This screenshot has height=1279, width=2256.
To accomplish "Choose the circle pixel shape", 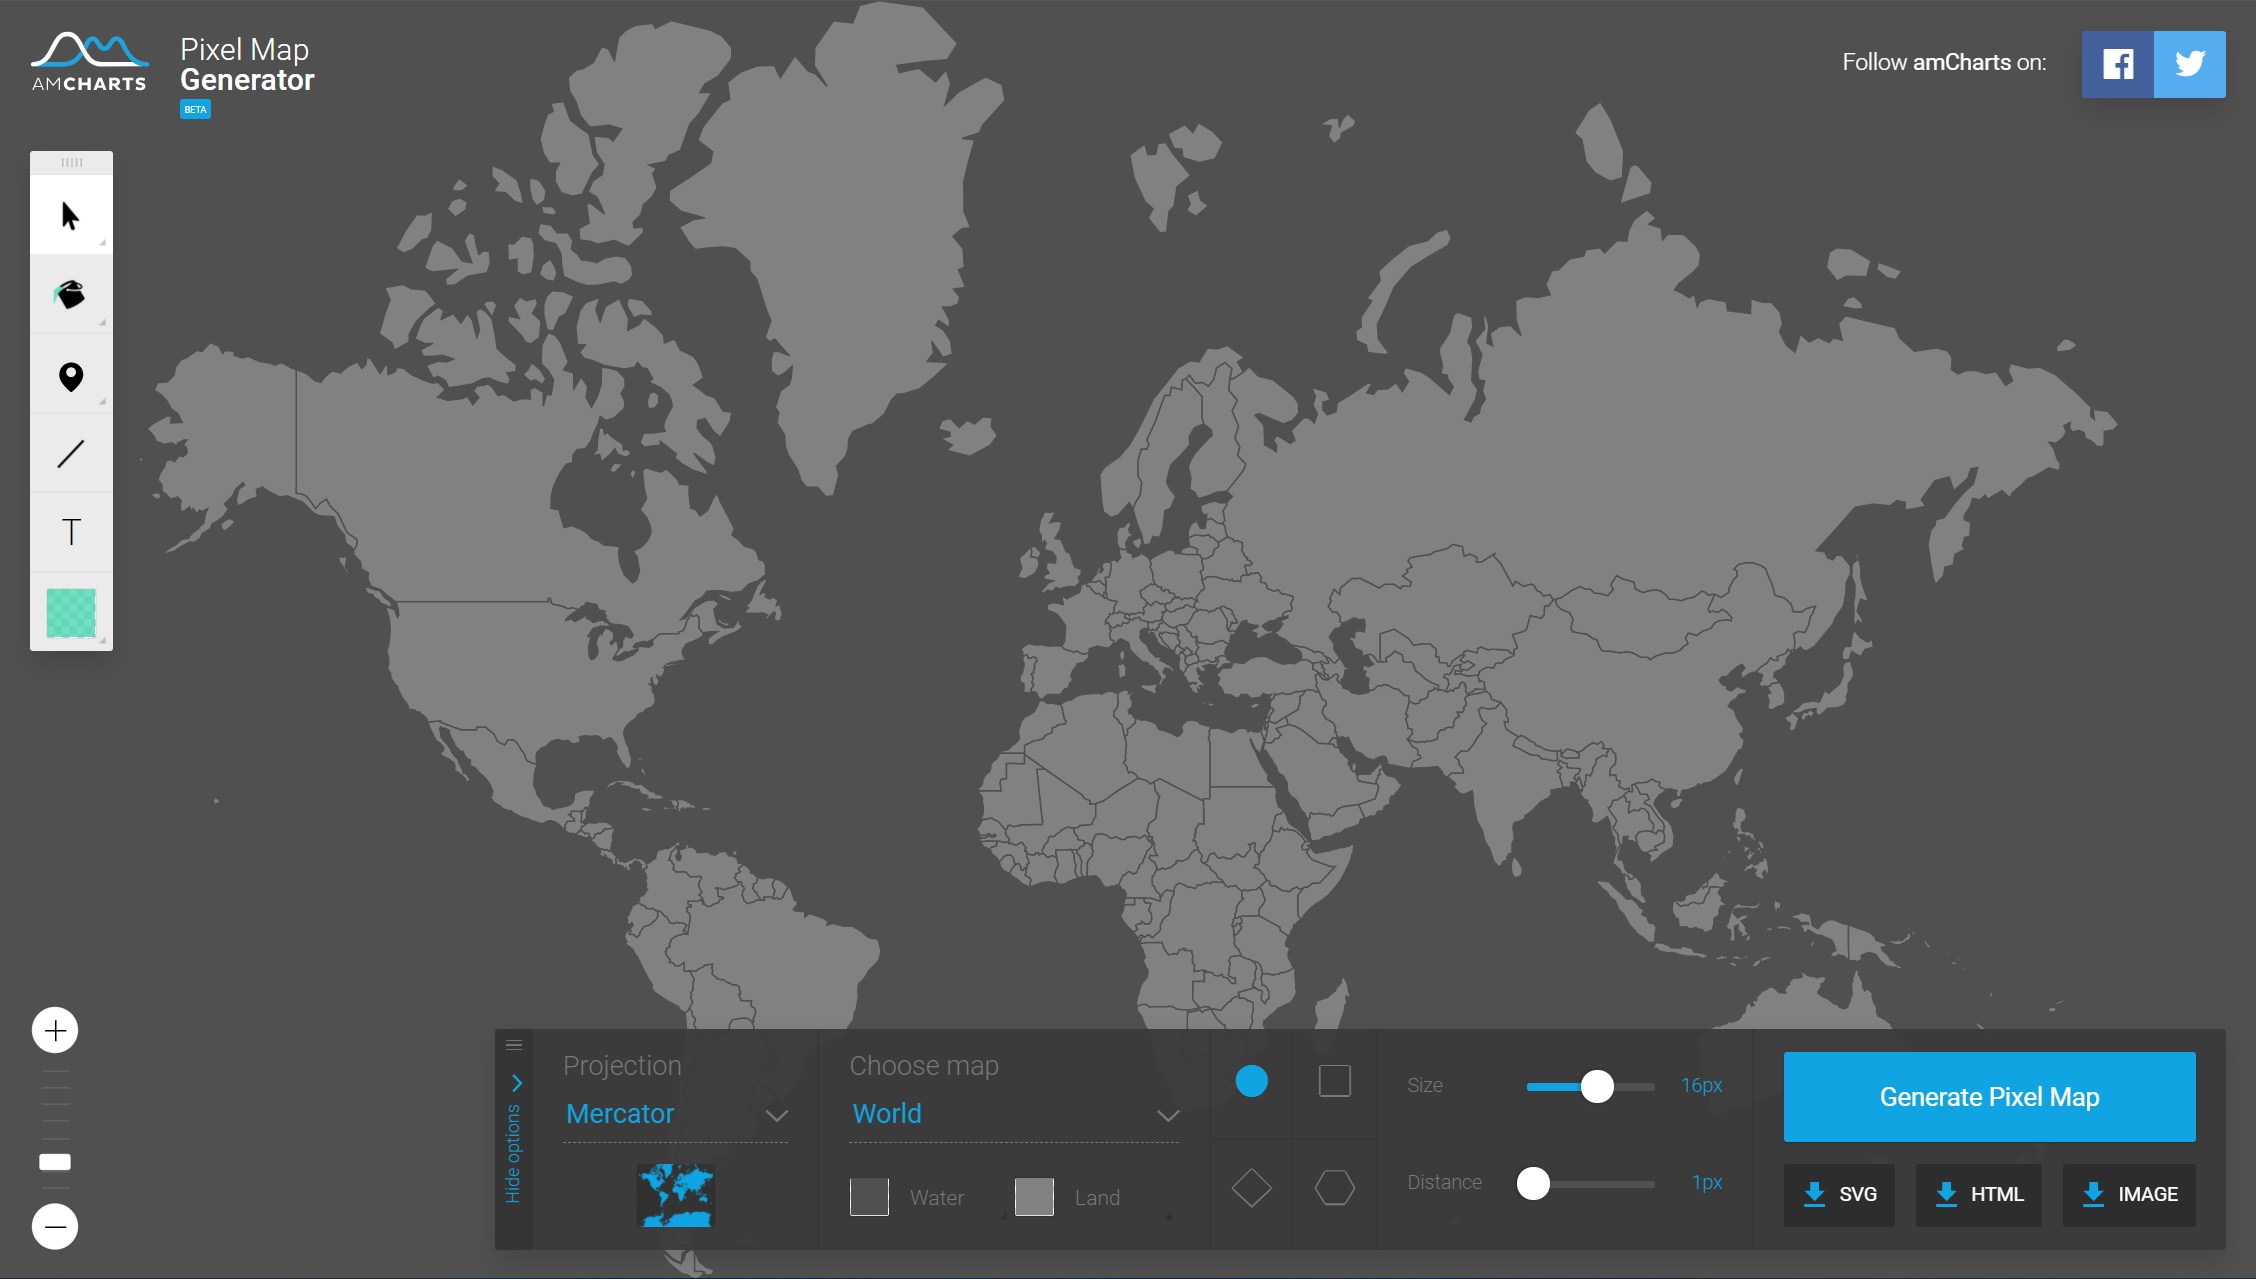I will [1251, 1081].
